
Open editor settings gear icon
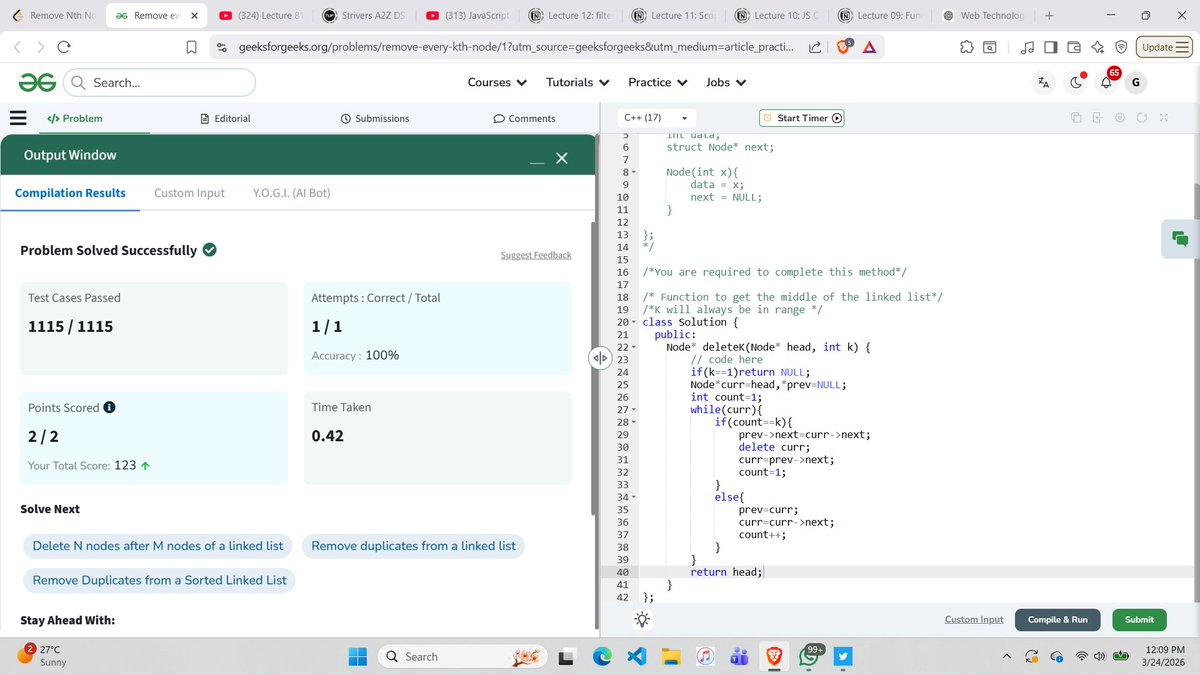coord(1121,118)
